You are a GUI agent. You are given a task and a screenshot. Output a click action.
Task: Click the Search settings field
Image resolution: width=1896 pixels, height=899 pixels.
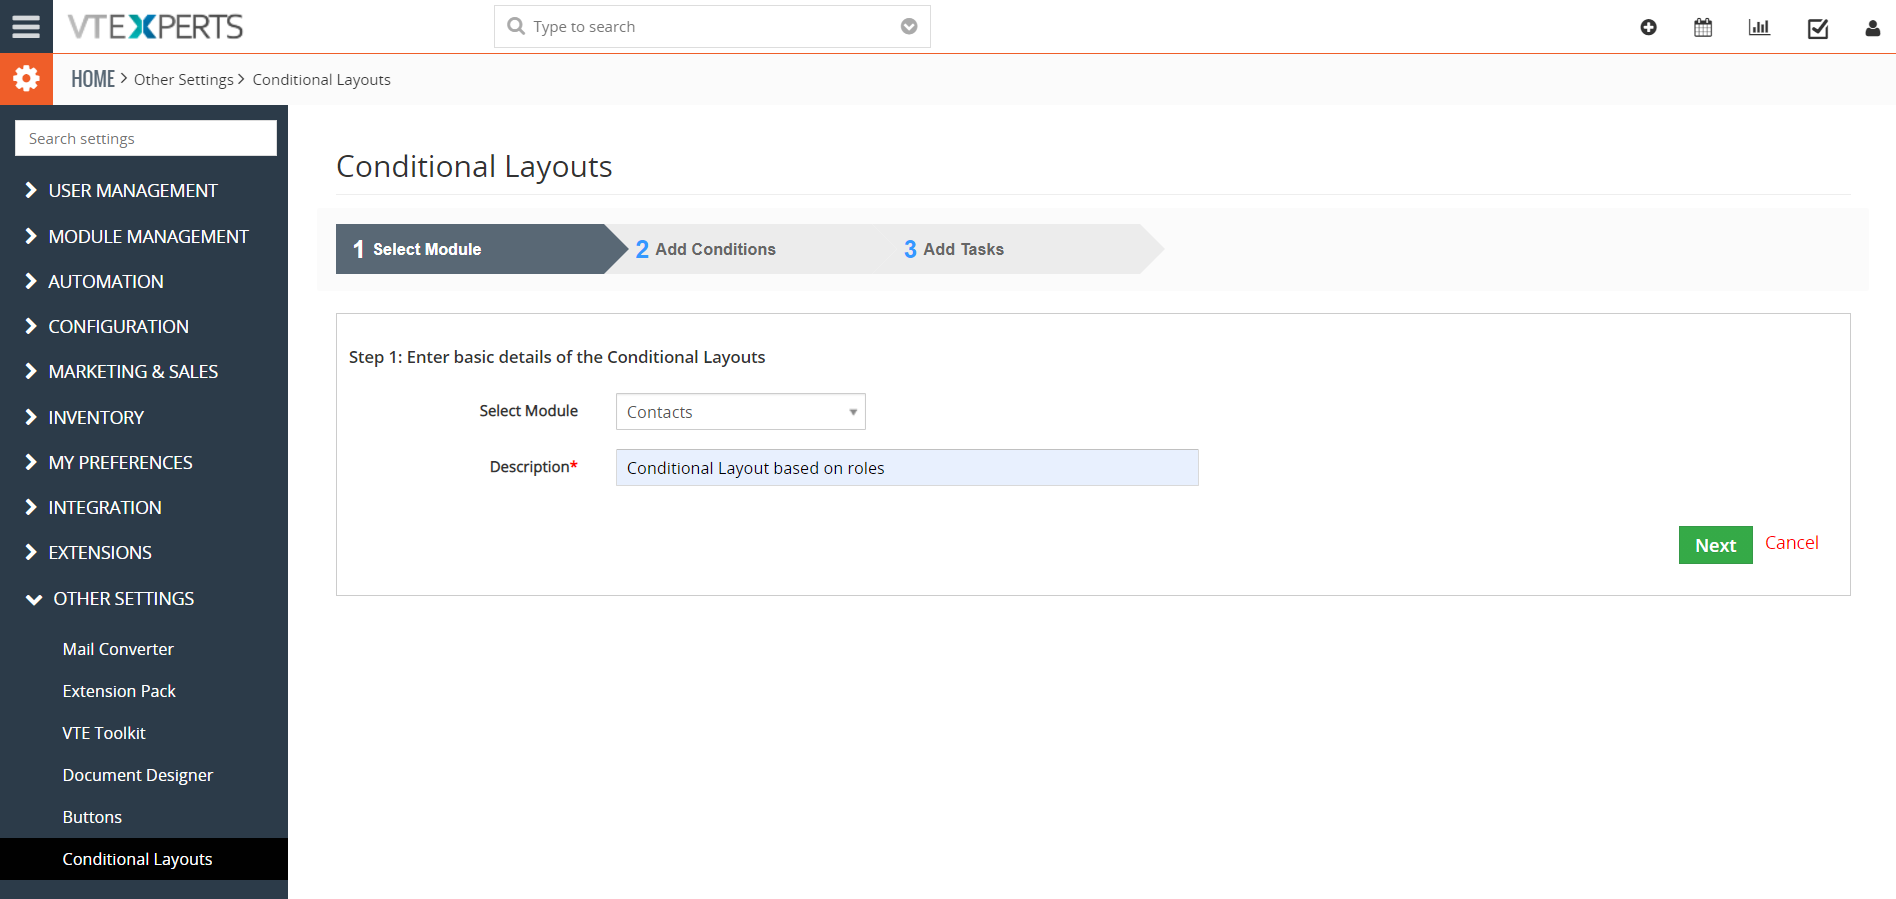click(146, 138)
